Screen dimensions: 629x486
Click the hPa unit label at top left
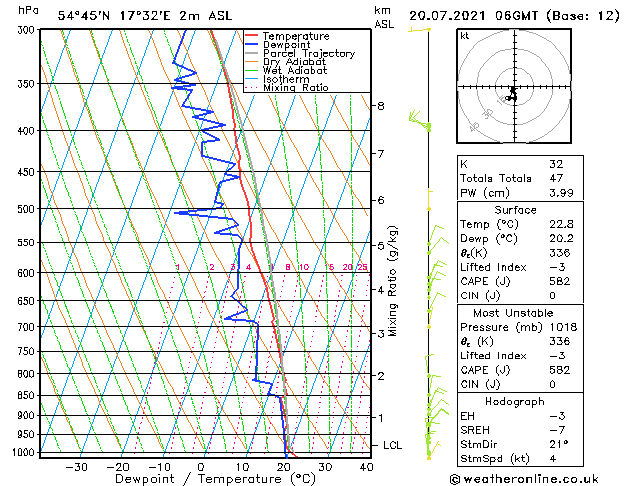point(28,10)
